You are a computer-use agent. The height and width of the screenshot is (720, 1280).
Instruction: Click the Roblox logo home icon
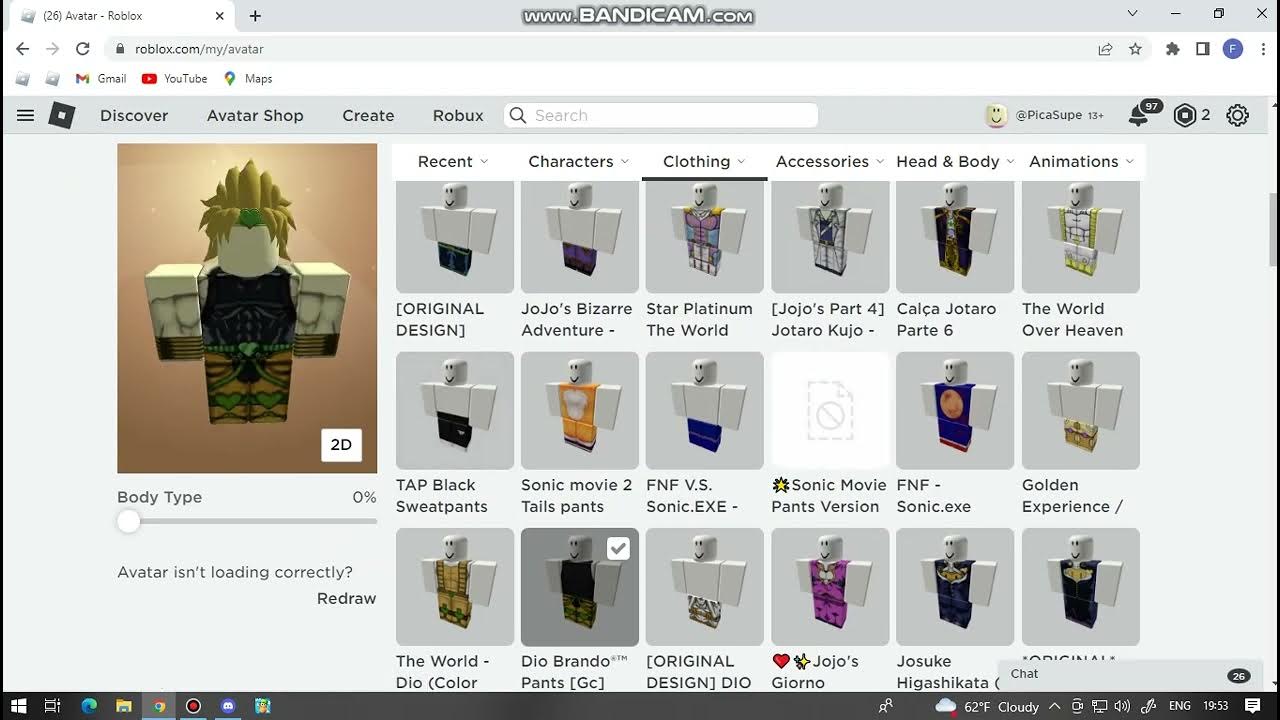62,116
